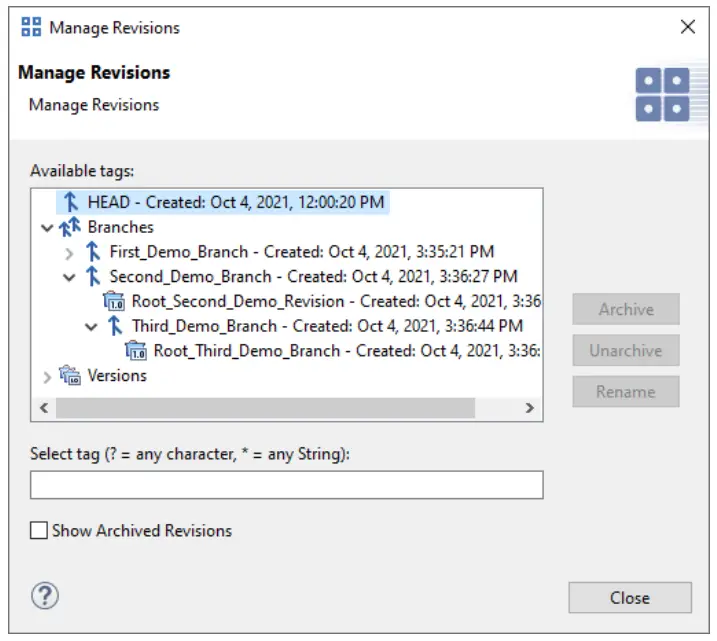Expand the First_Demo_Branch node
The width and height of the screenshot is (717, 641).
point(68,253)
